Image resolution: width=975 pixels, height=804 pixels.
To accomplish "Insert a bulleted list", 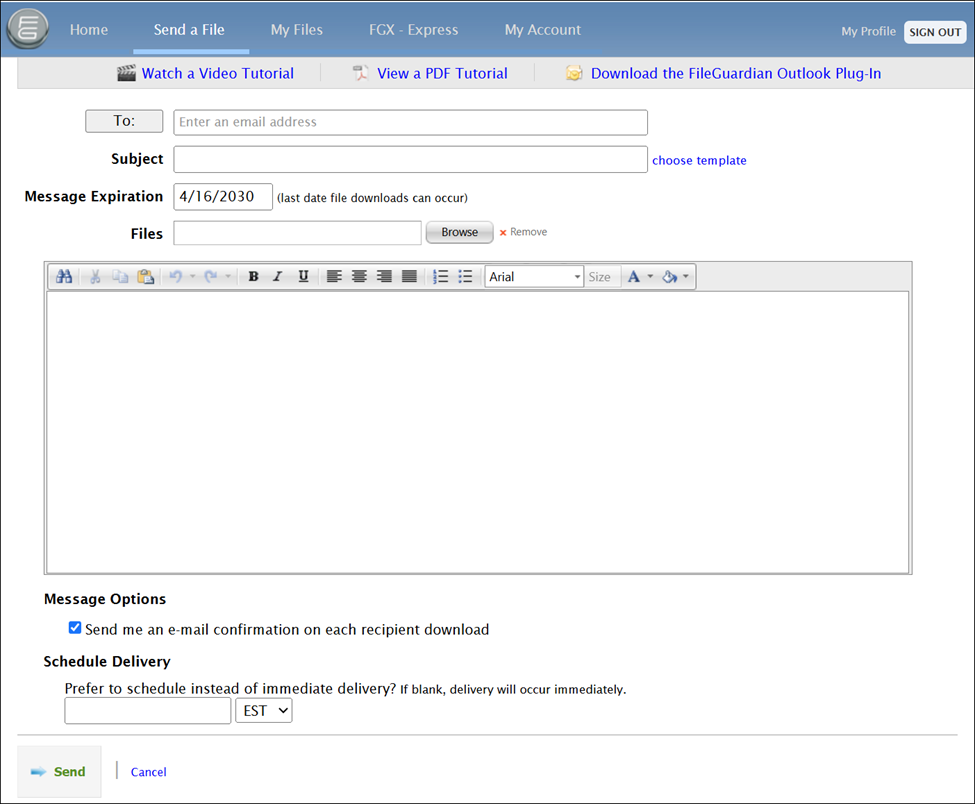I will tap(465, 277).
